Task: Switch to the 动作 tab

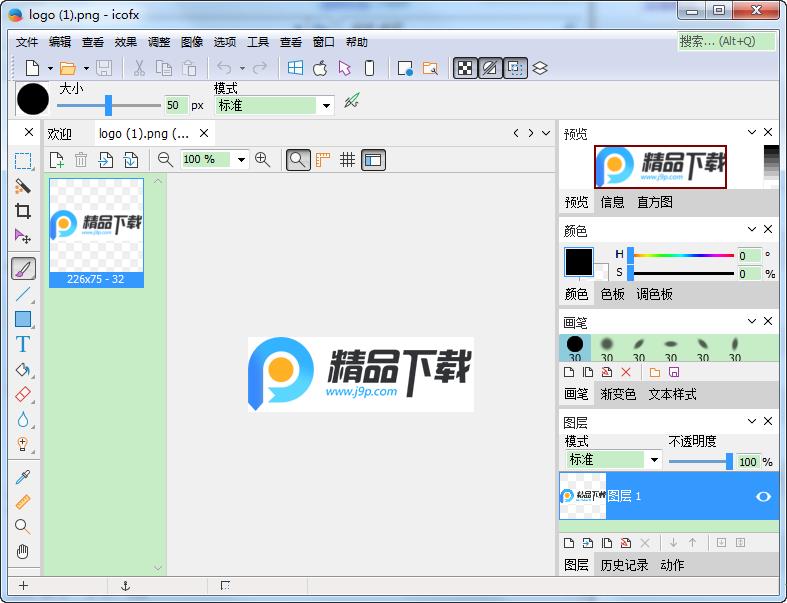Action: (672, 565)
